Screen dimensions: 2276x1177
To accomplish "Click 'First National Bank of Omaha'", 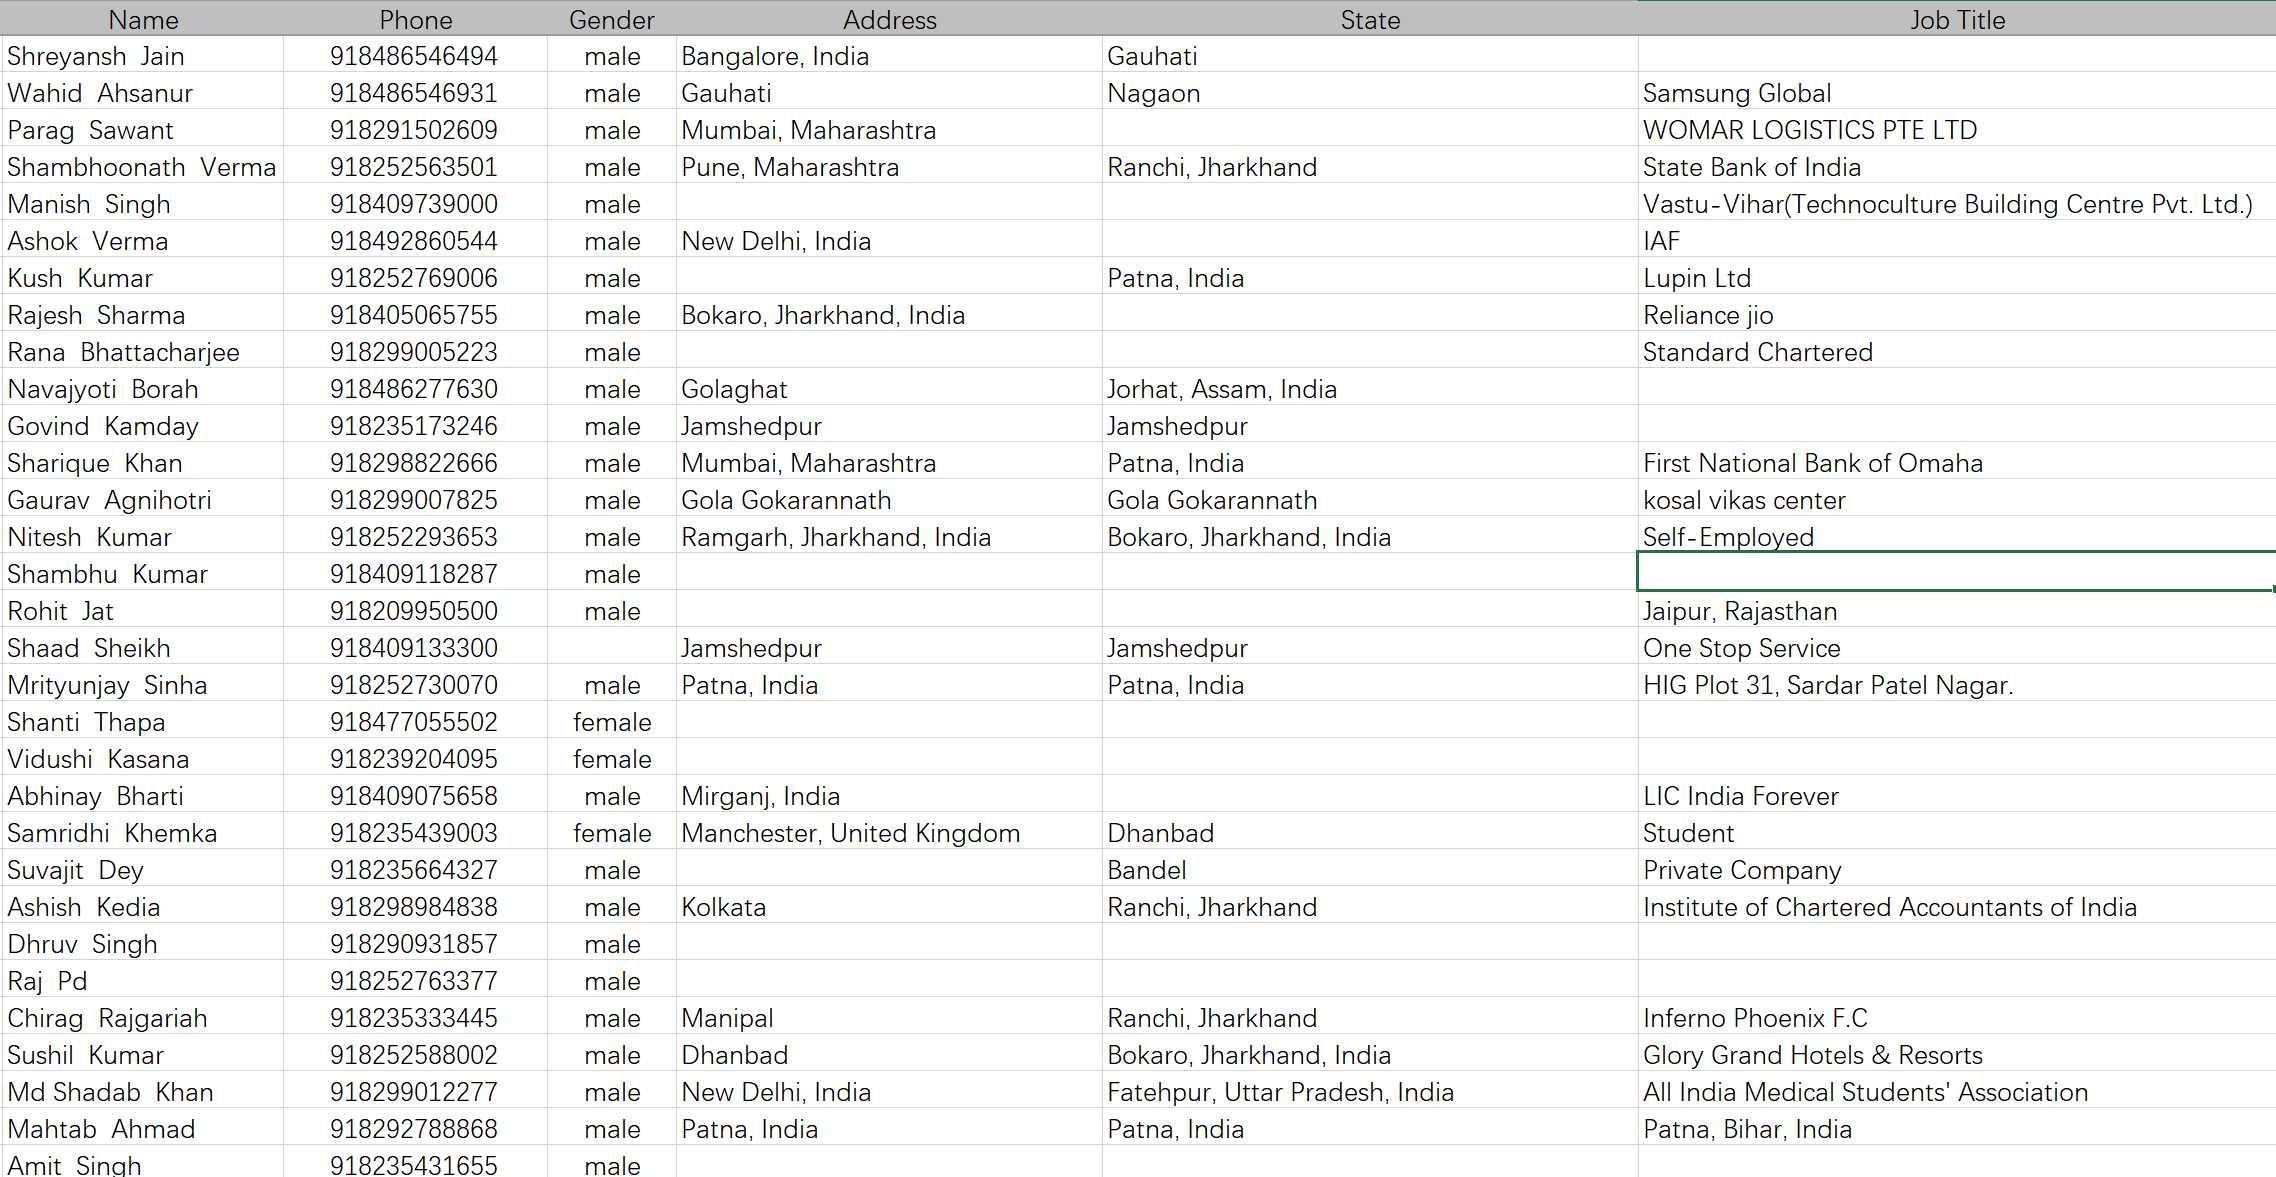I will click(x=1957, y=463).
